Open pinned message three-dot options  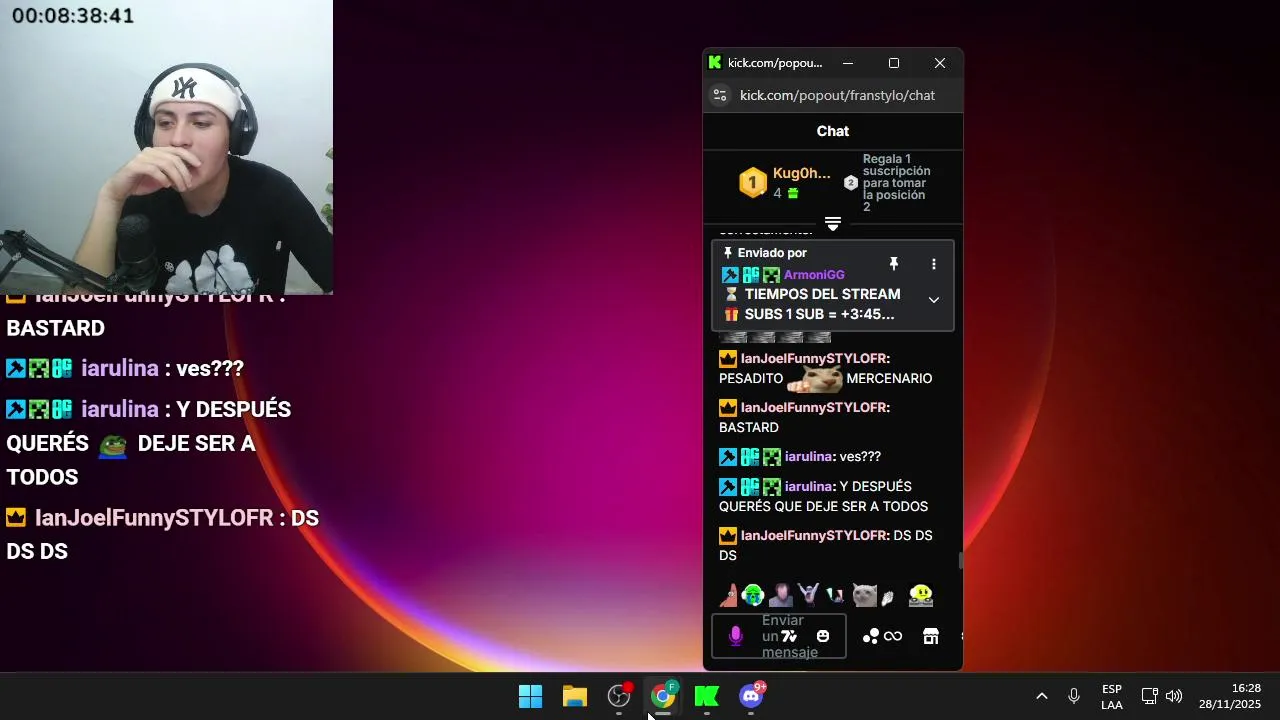pyautogui.click(x=934, y=264)
